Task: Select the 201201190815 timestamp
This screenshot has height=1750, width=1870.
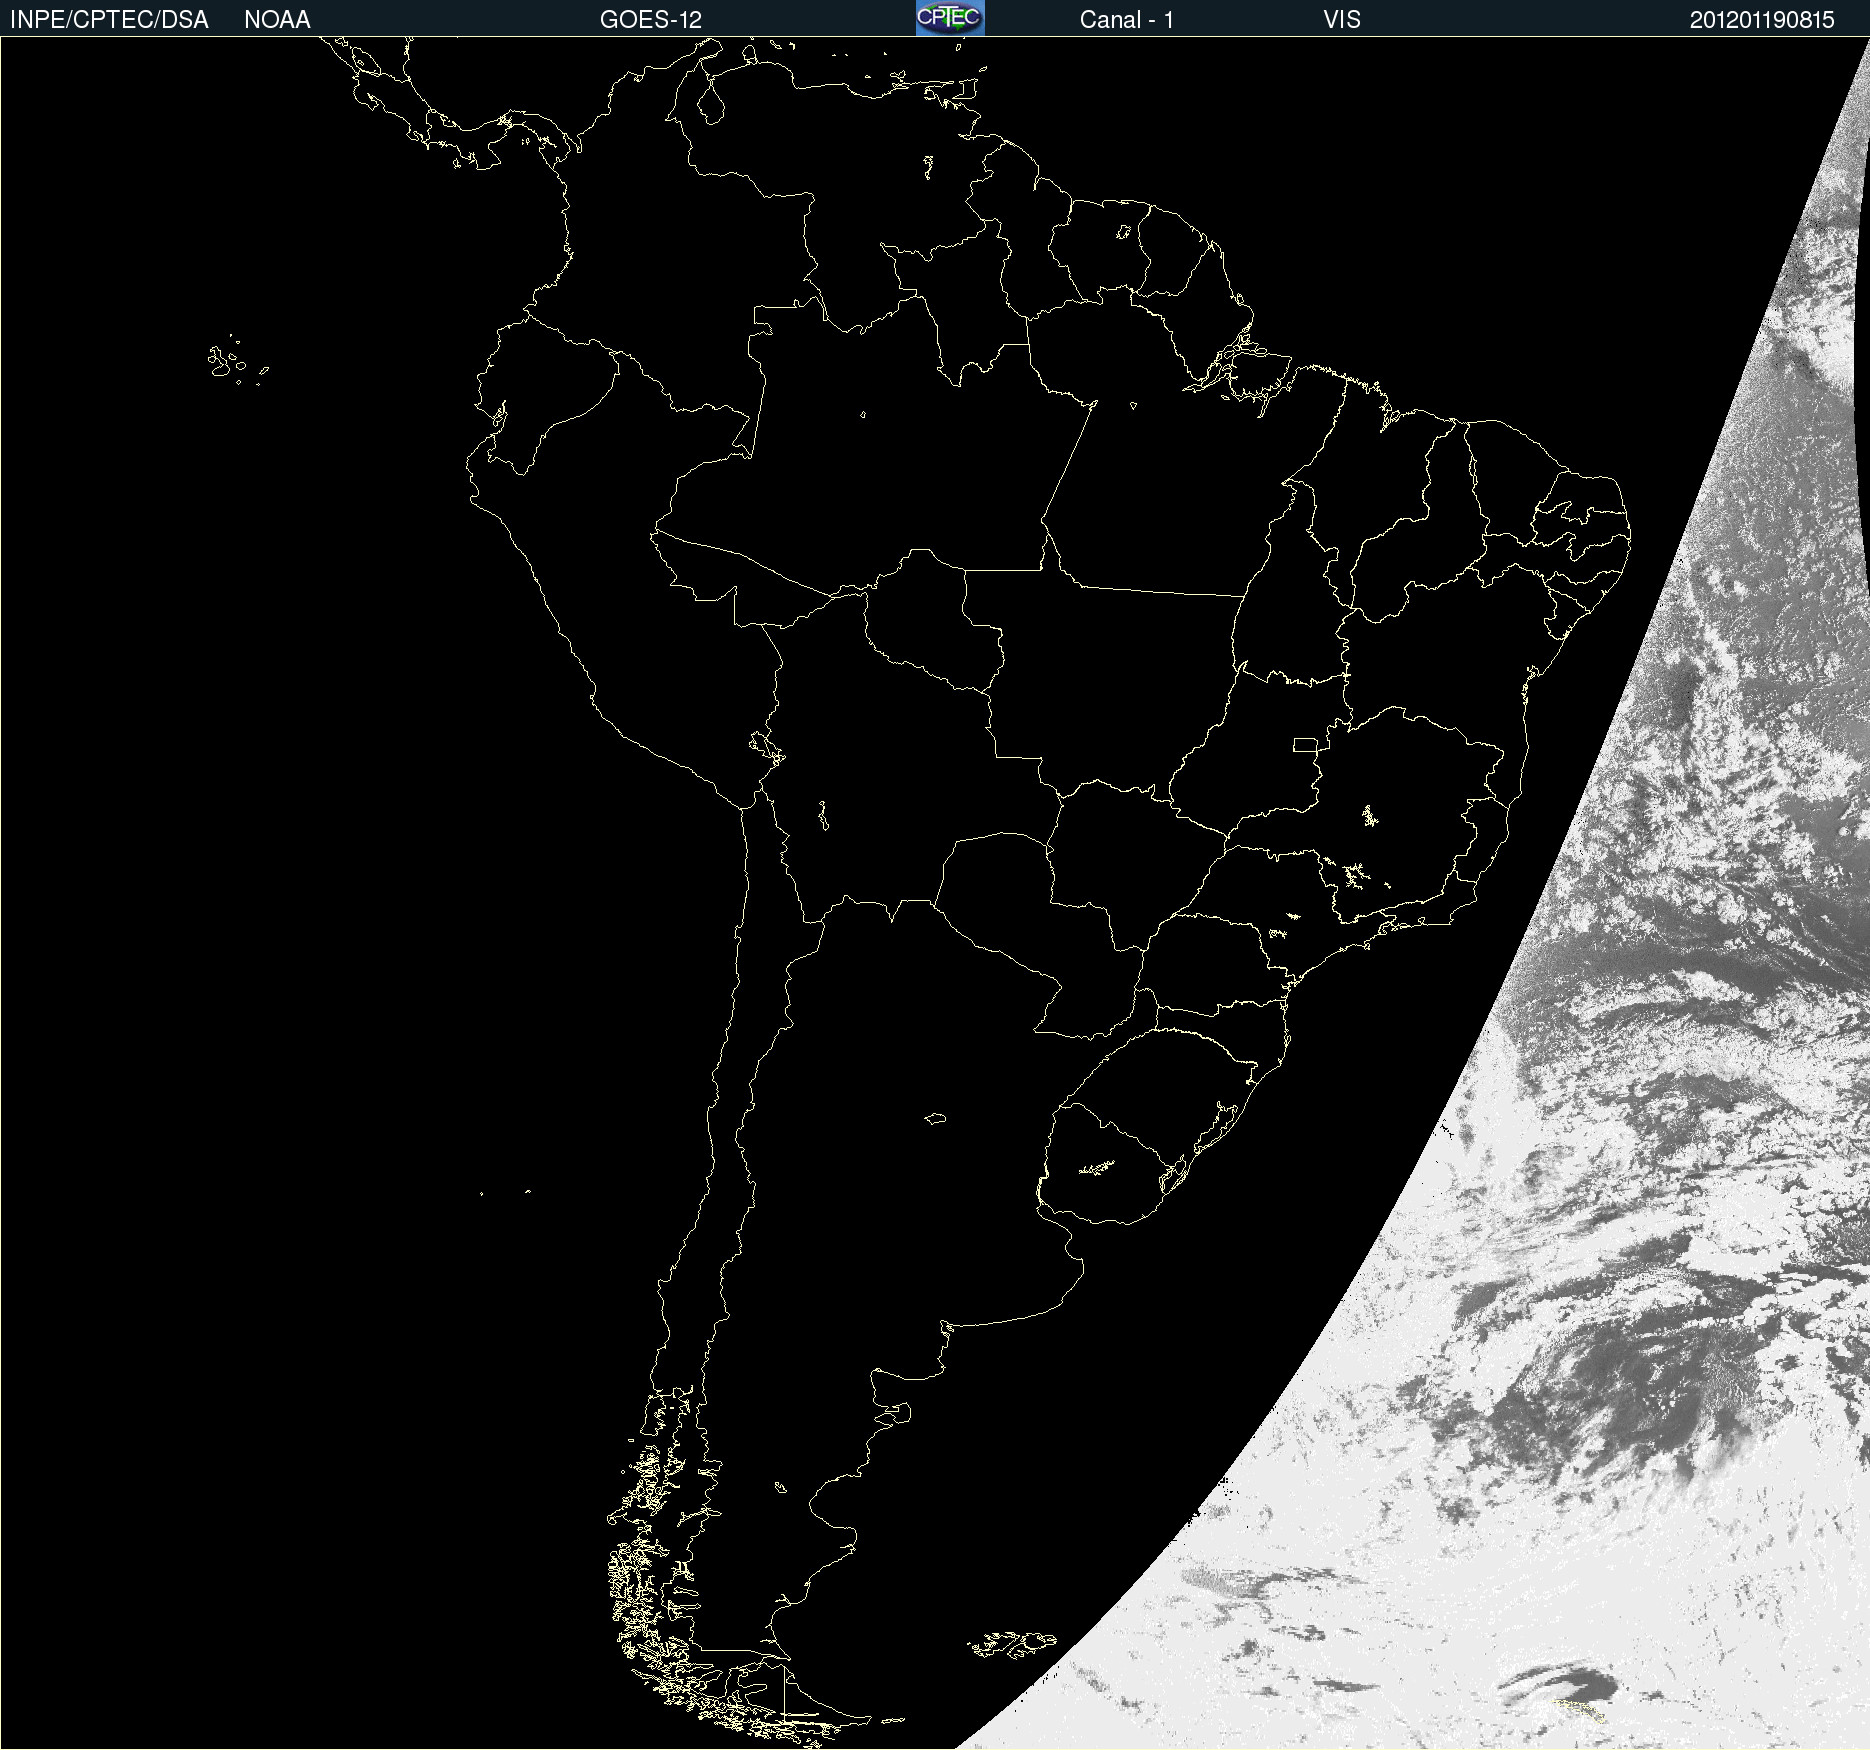Action: pos(1762,20)
